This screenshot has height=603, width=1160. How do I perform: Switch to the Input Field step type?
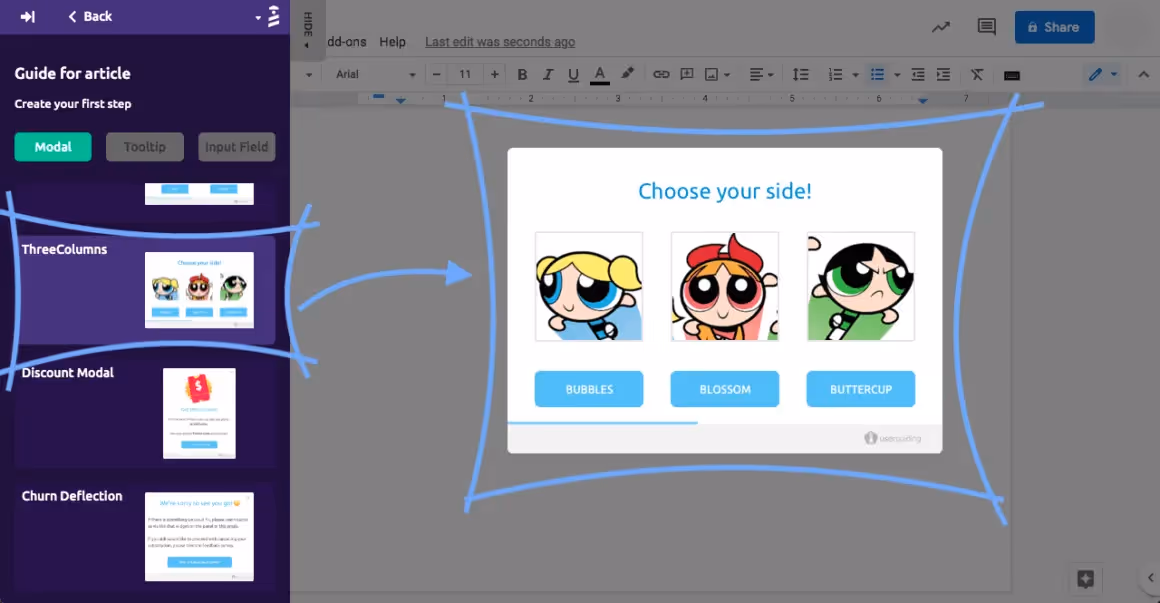pyautogui.click(x=237, y=146)
